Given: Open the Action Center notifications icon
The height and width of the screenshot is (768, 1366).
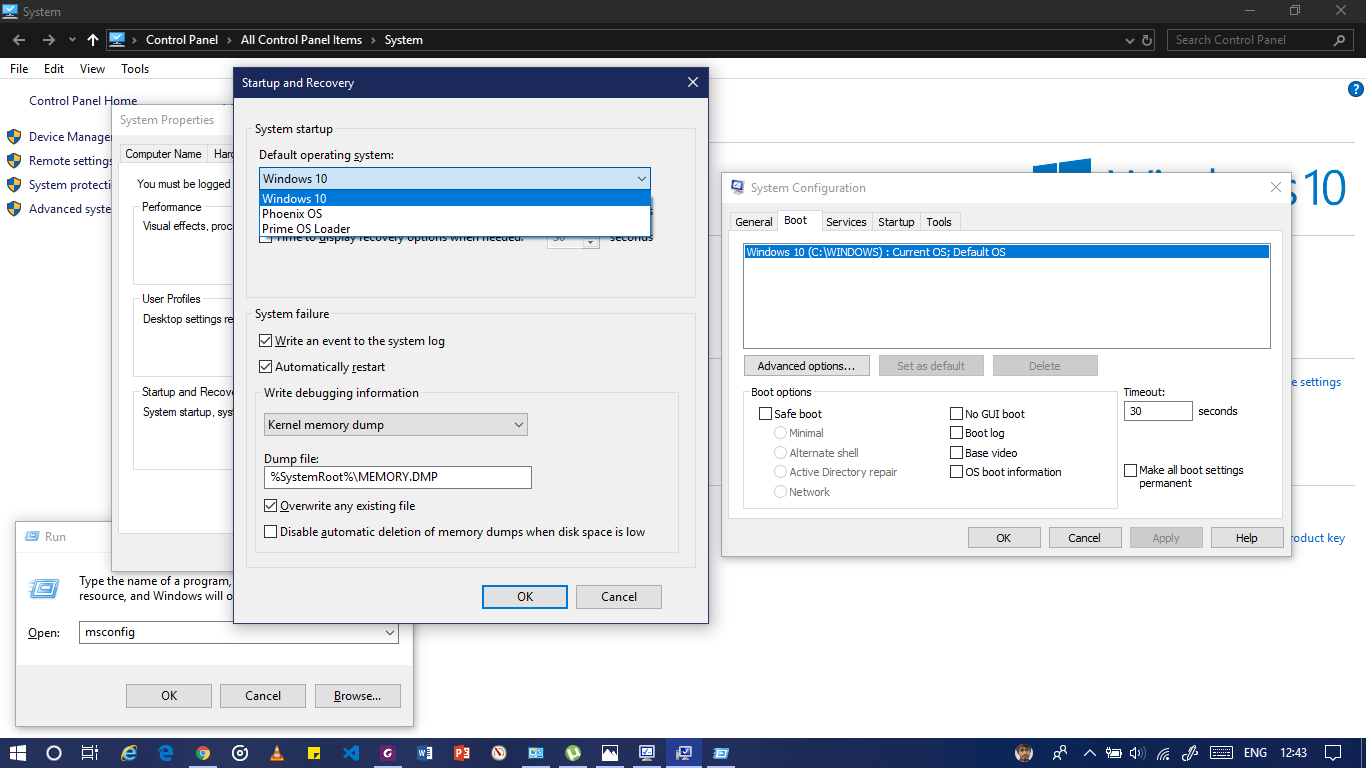Looking at the screenshot, I should pos(1333,753).
